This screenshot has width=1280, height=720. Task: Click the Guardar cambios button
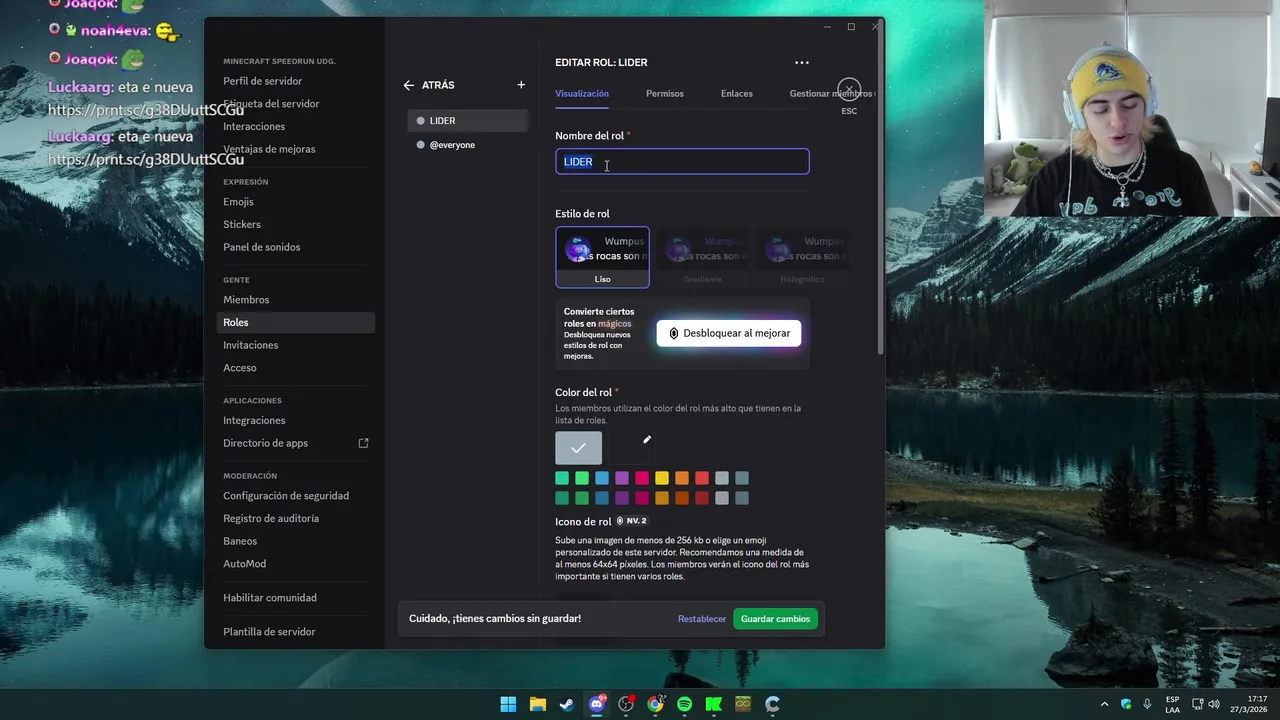coord(775,619)
